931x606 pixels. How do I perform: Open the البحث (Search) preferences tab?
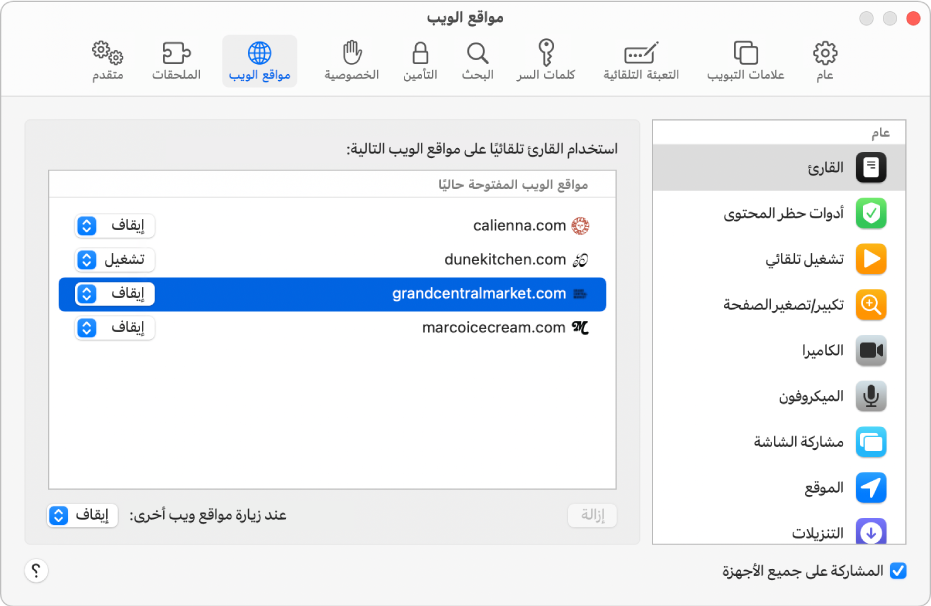tap(477, 61)
